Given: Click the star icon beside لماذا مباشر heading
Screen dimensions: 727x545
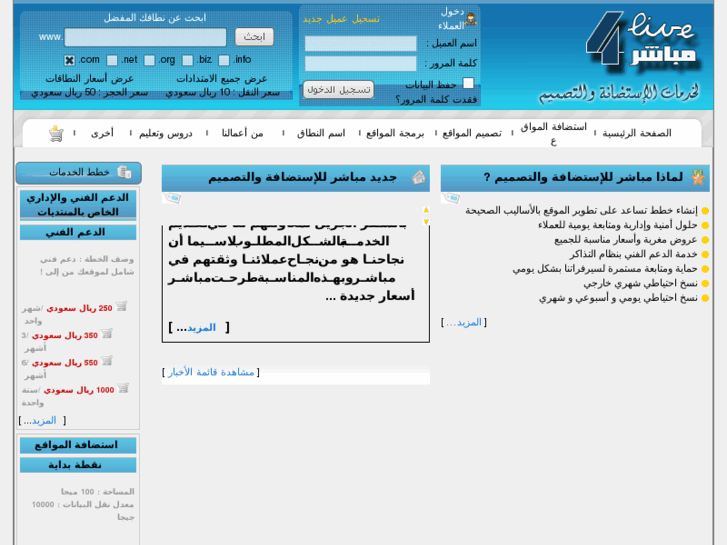Looking at the screenshot, I should [698, 177].
